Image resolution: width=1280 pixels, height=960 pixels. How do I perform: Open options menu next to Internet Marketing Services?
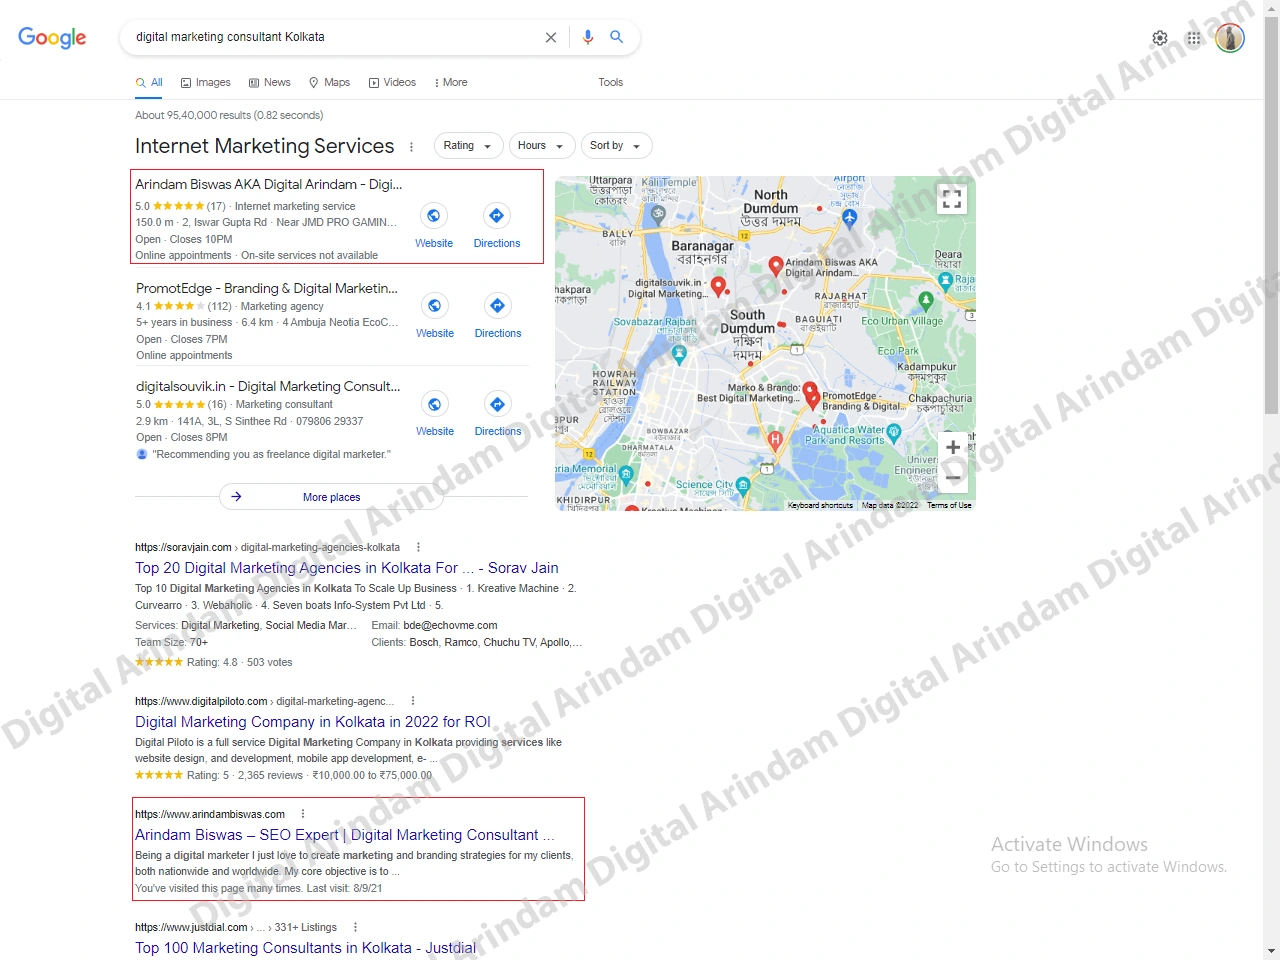tap(411, 147)
